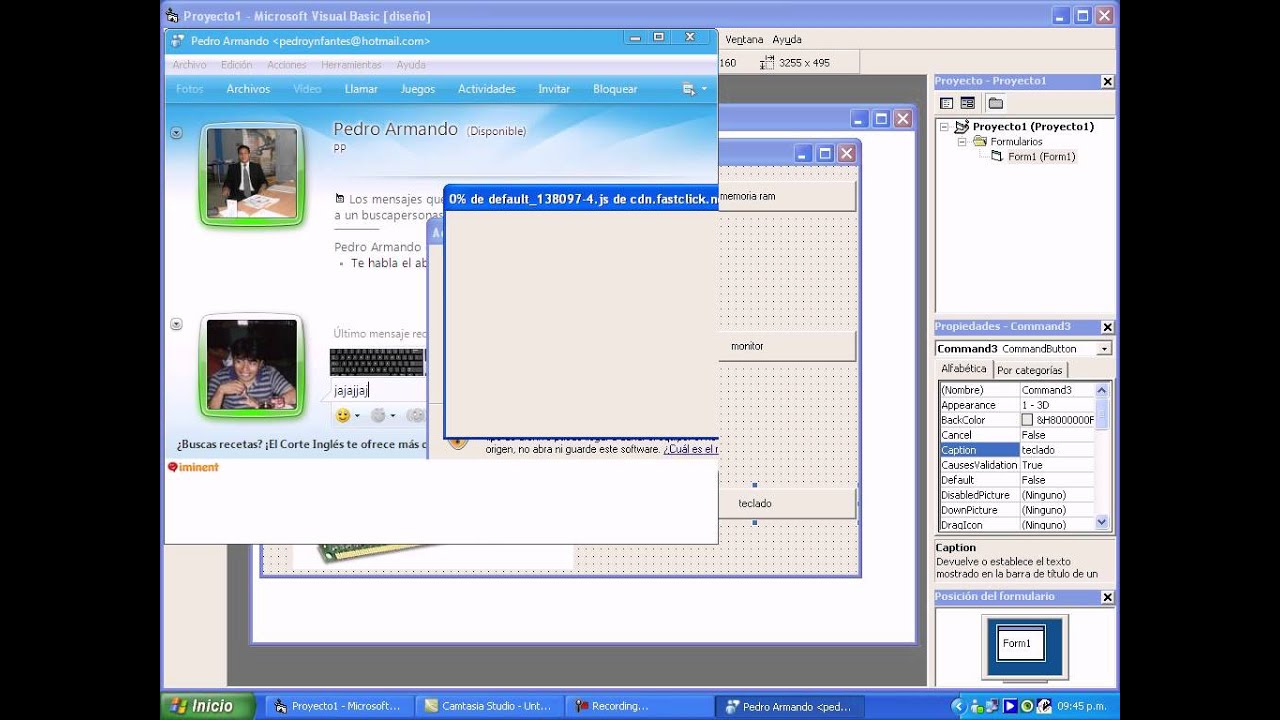Select Form1 (Form1) in project tree

pos(1041,156)
